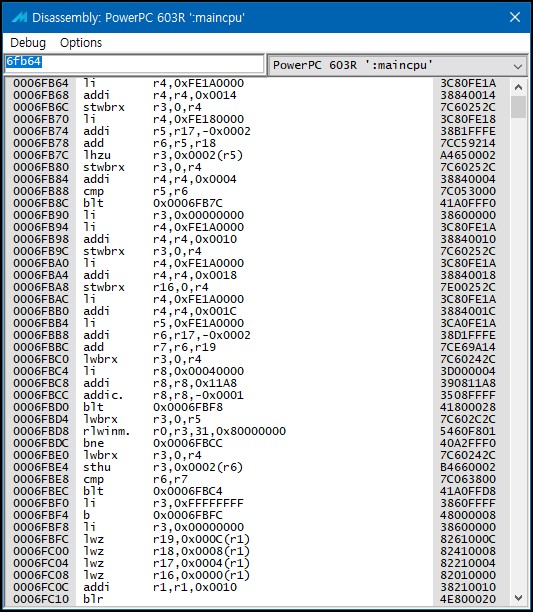
Task: Expand the PowerPC 603R ':maincpu' dropdown
Action: (x=397, y=65)
